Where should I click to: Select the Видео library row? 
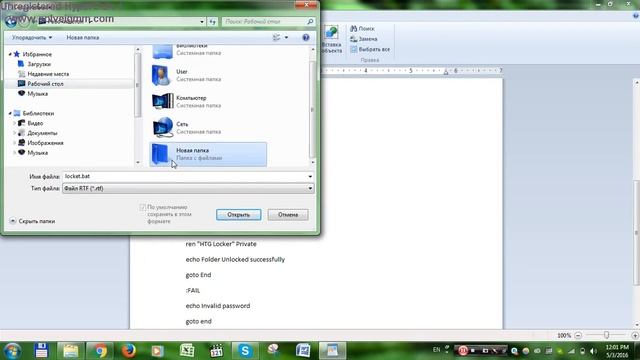tap(35, 123)
